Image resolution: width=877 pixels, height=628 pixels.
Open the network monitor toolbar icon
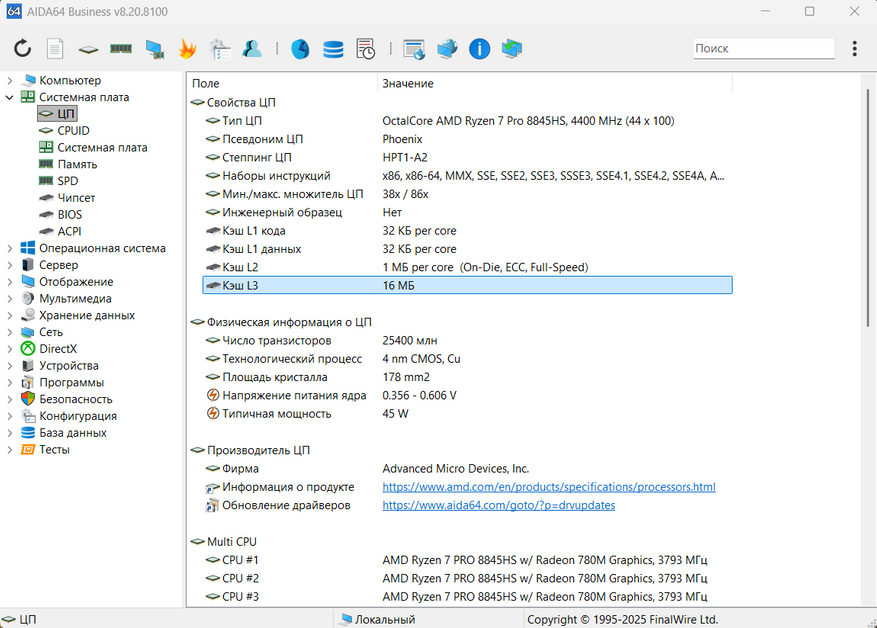154,49
